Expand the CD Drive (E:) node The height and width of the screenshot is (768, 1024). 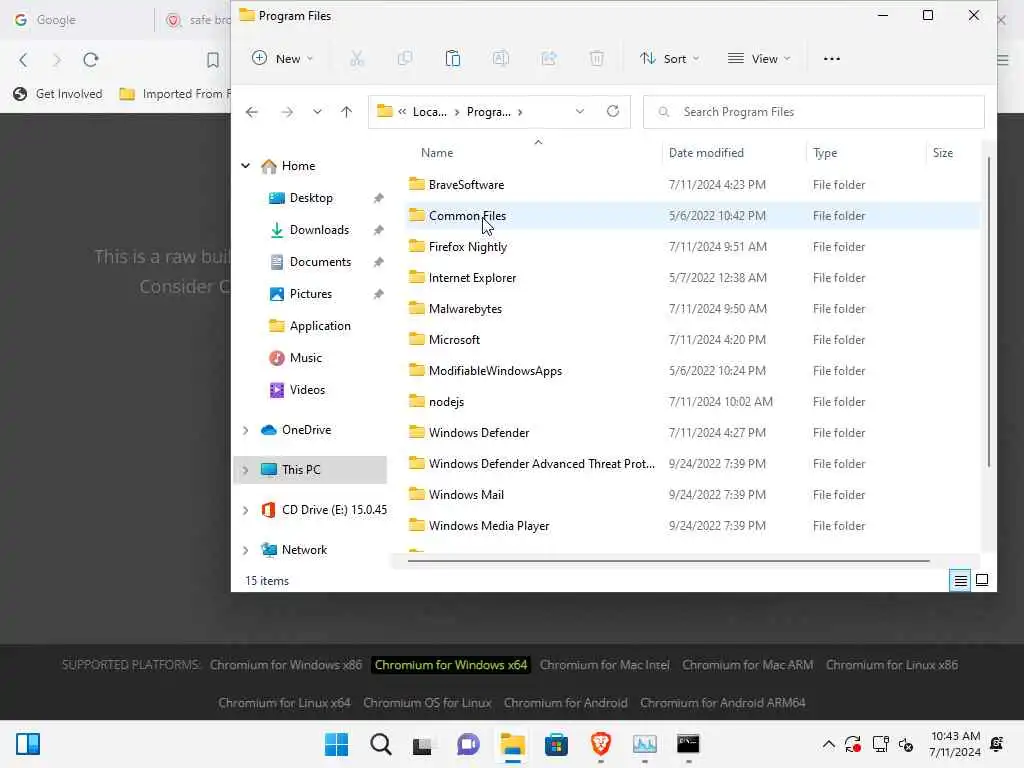pos(246,510)
